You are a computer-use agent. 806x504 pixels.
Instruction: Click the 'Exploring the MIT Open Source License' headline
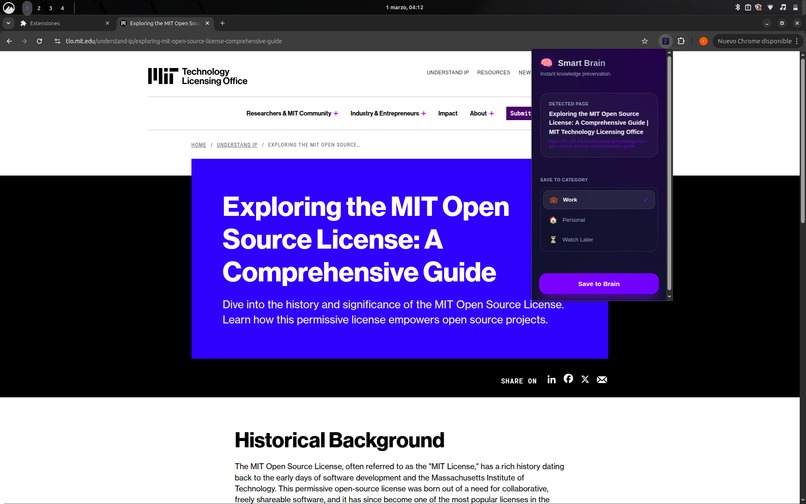(x=365, y=239)
